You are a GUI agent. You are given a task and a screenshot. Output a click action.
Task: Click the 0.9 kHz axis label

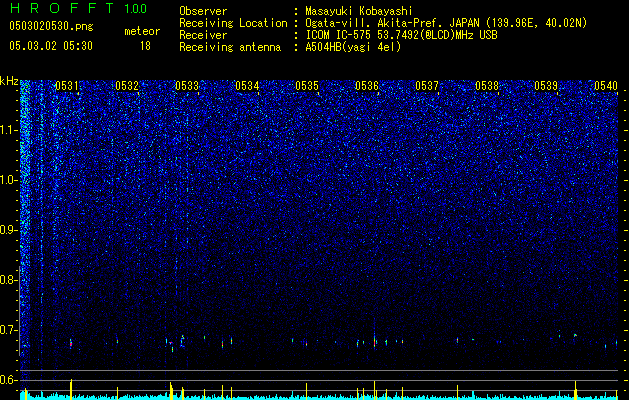point(9,230)
